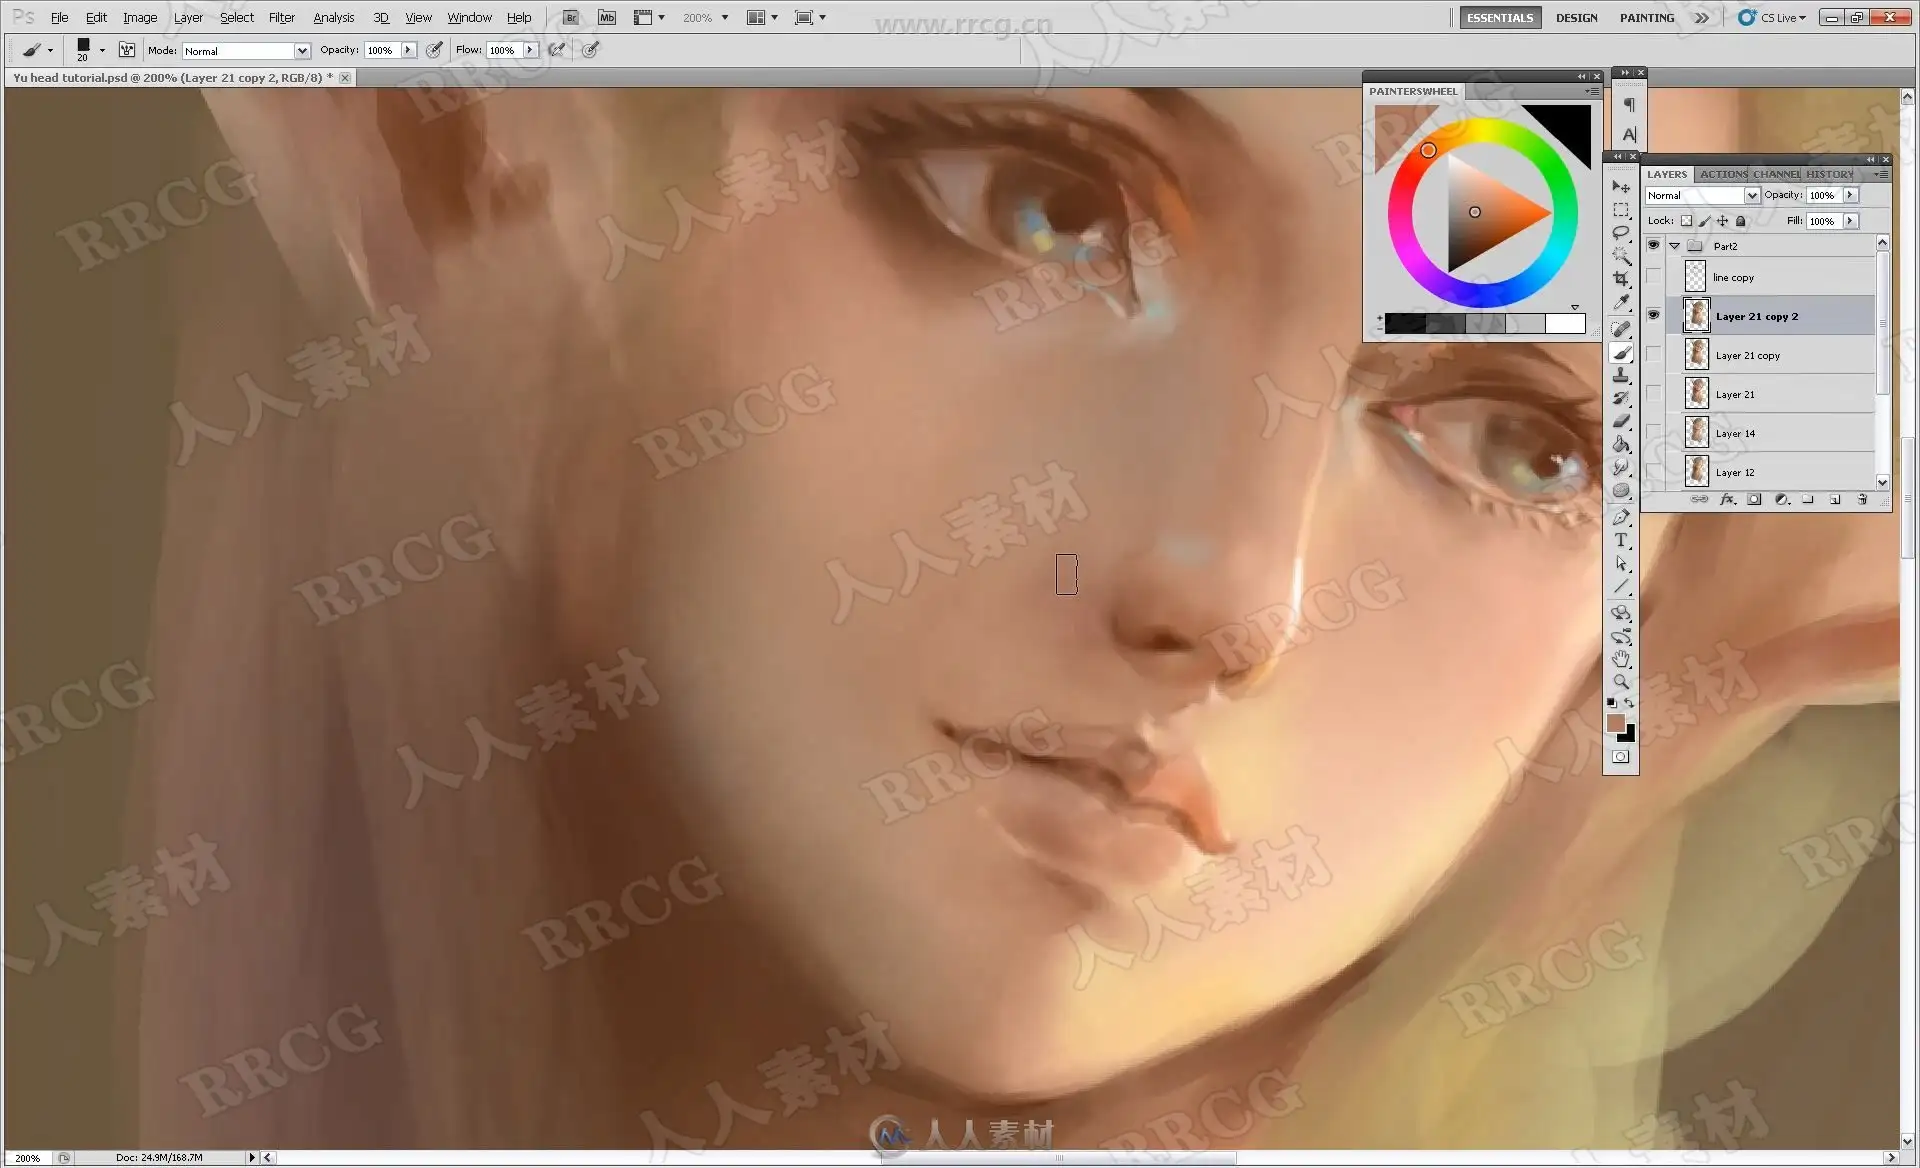Delete layer using trash icon

coord(1862,499)
